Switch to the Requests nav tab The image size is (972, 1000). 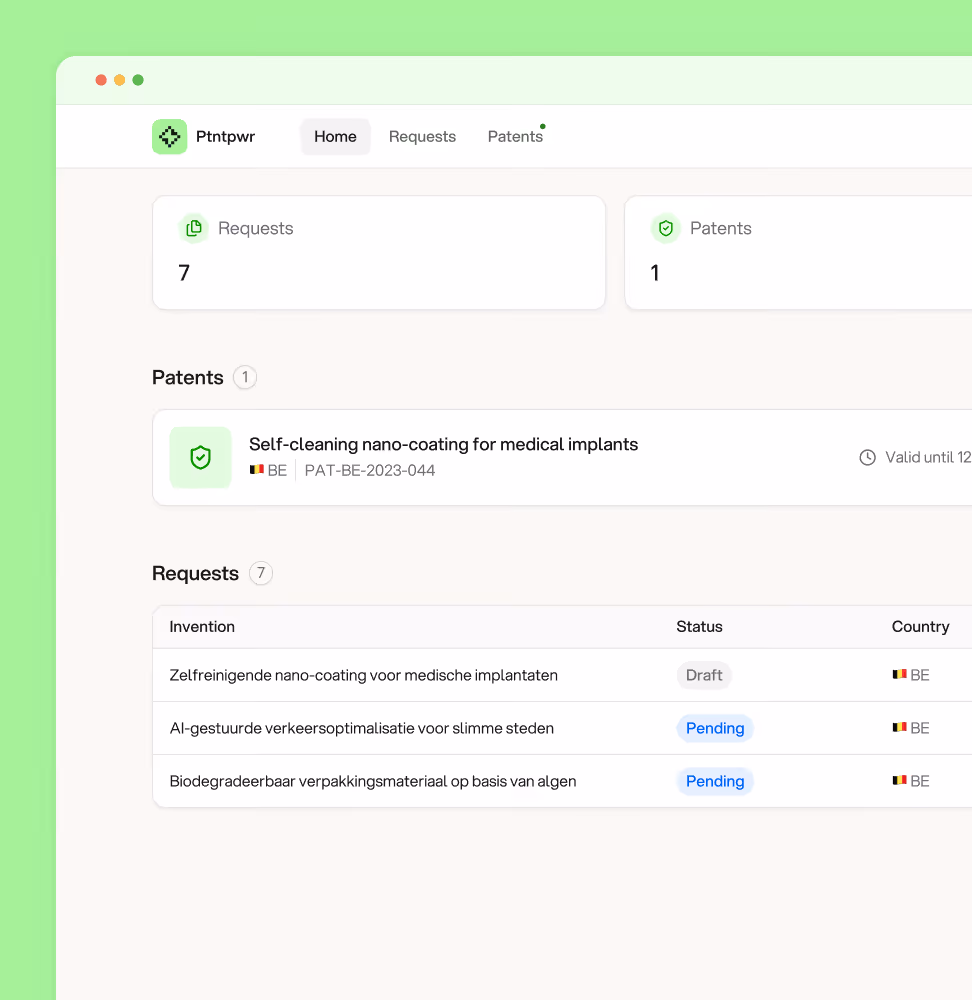422,136
